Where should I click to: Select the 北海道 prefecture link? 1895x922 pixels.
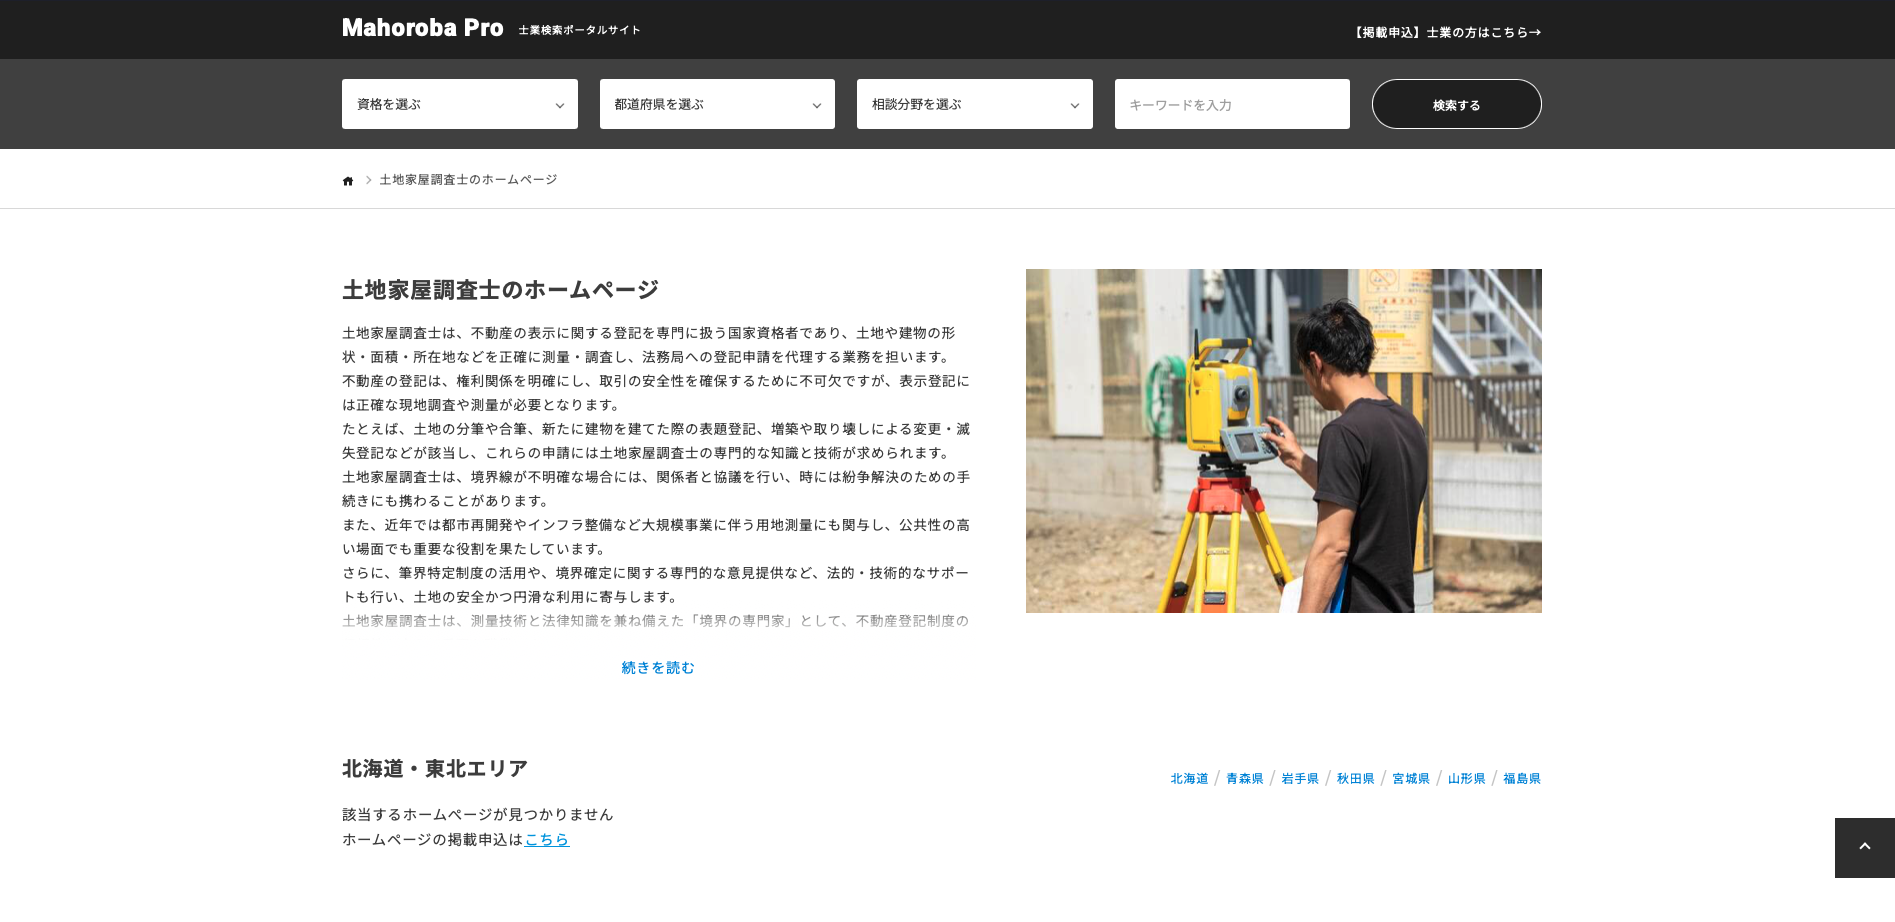1189,778
